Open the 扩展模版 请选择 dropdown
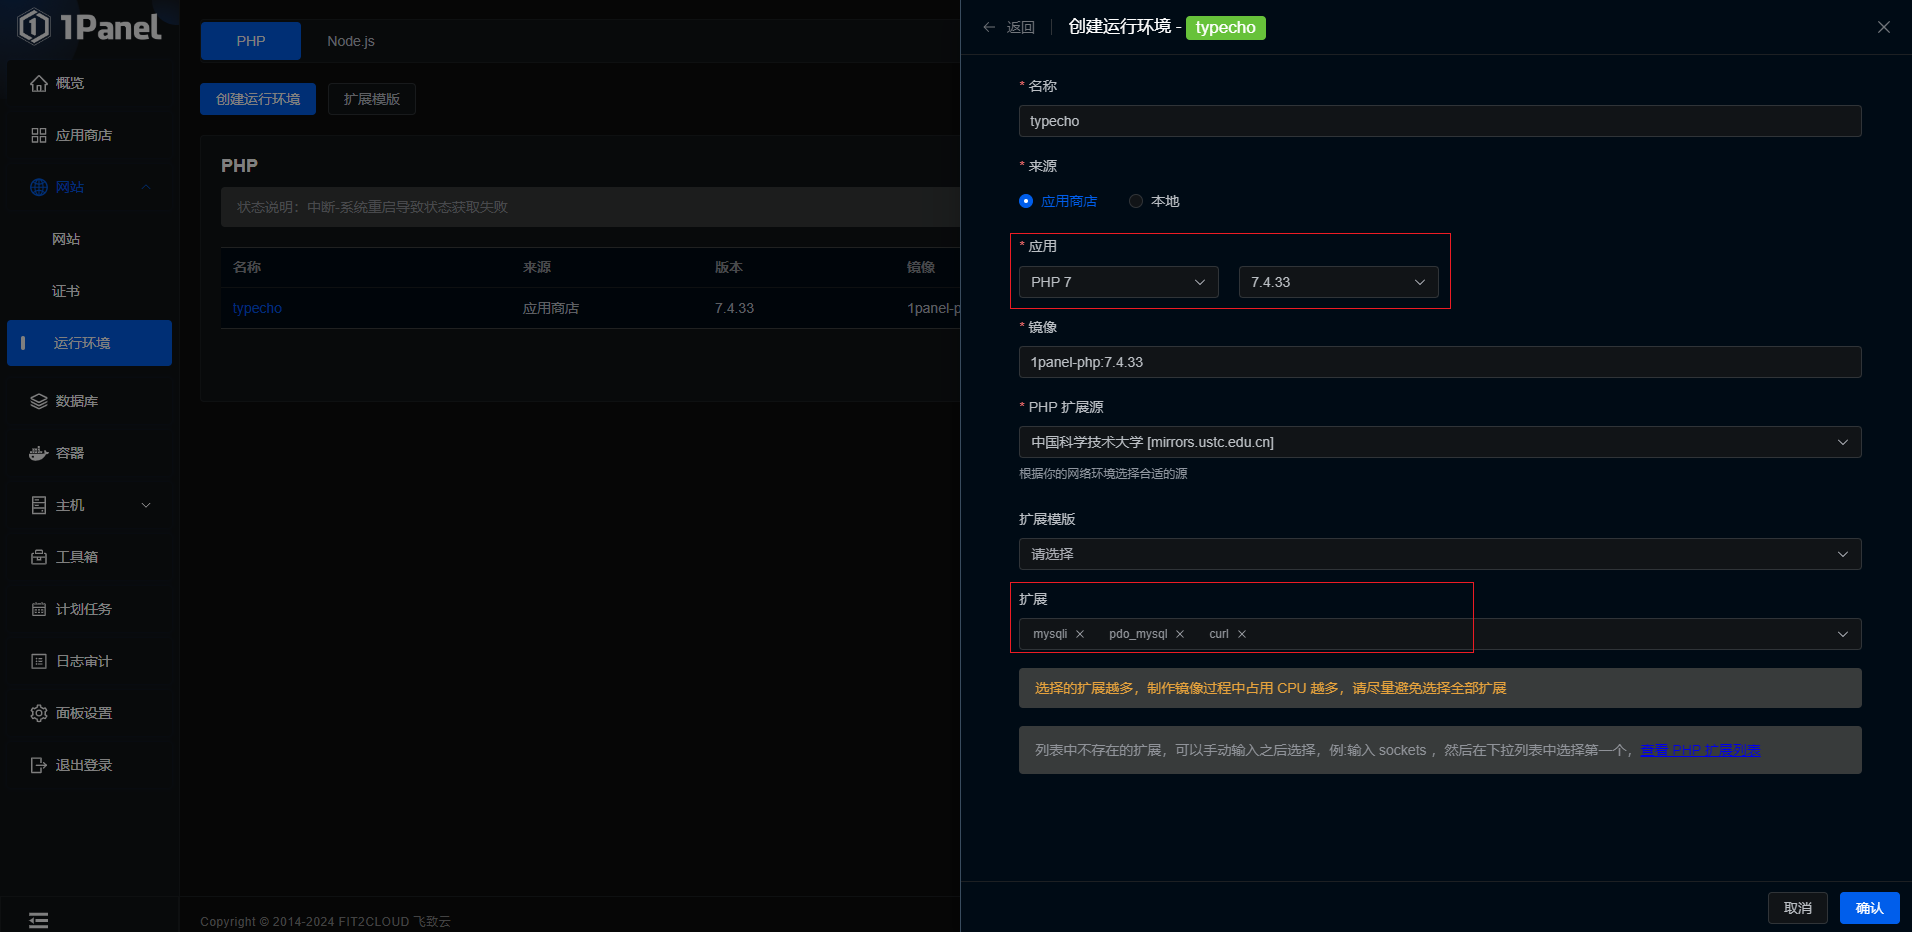1912x932 pixels. coord(1440,554)
